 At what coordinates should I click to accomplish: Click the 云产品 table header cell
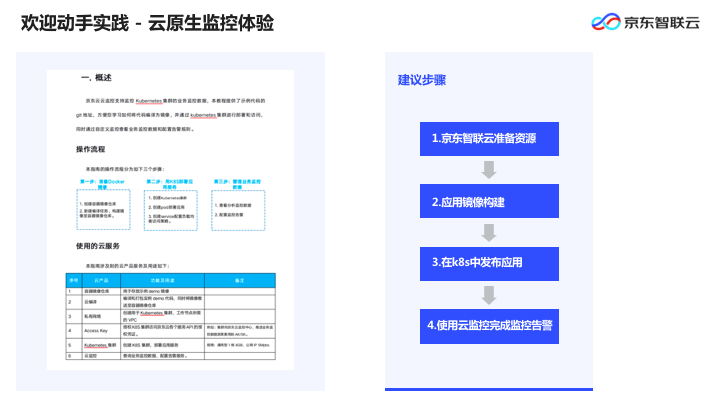[x=101, y=280]
